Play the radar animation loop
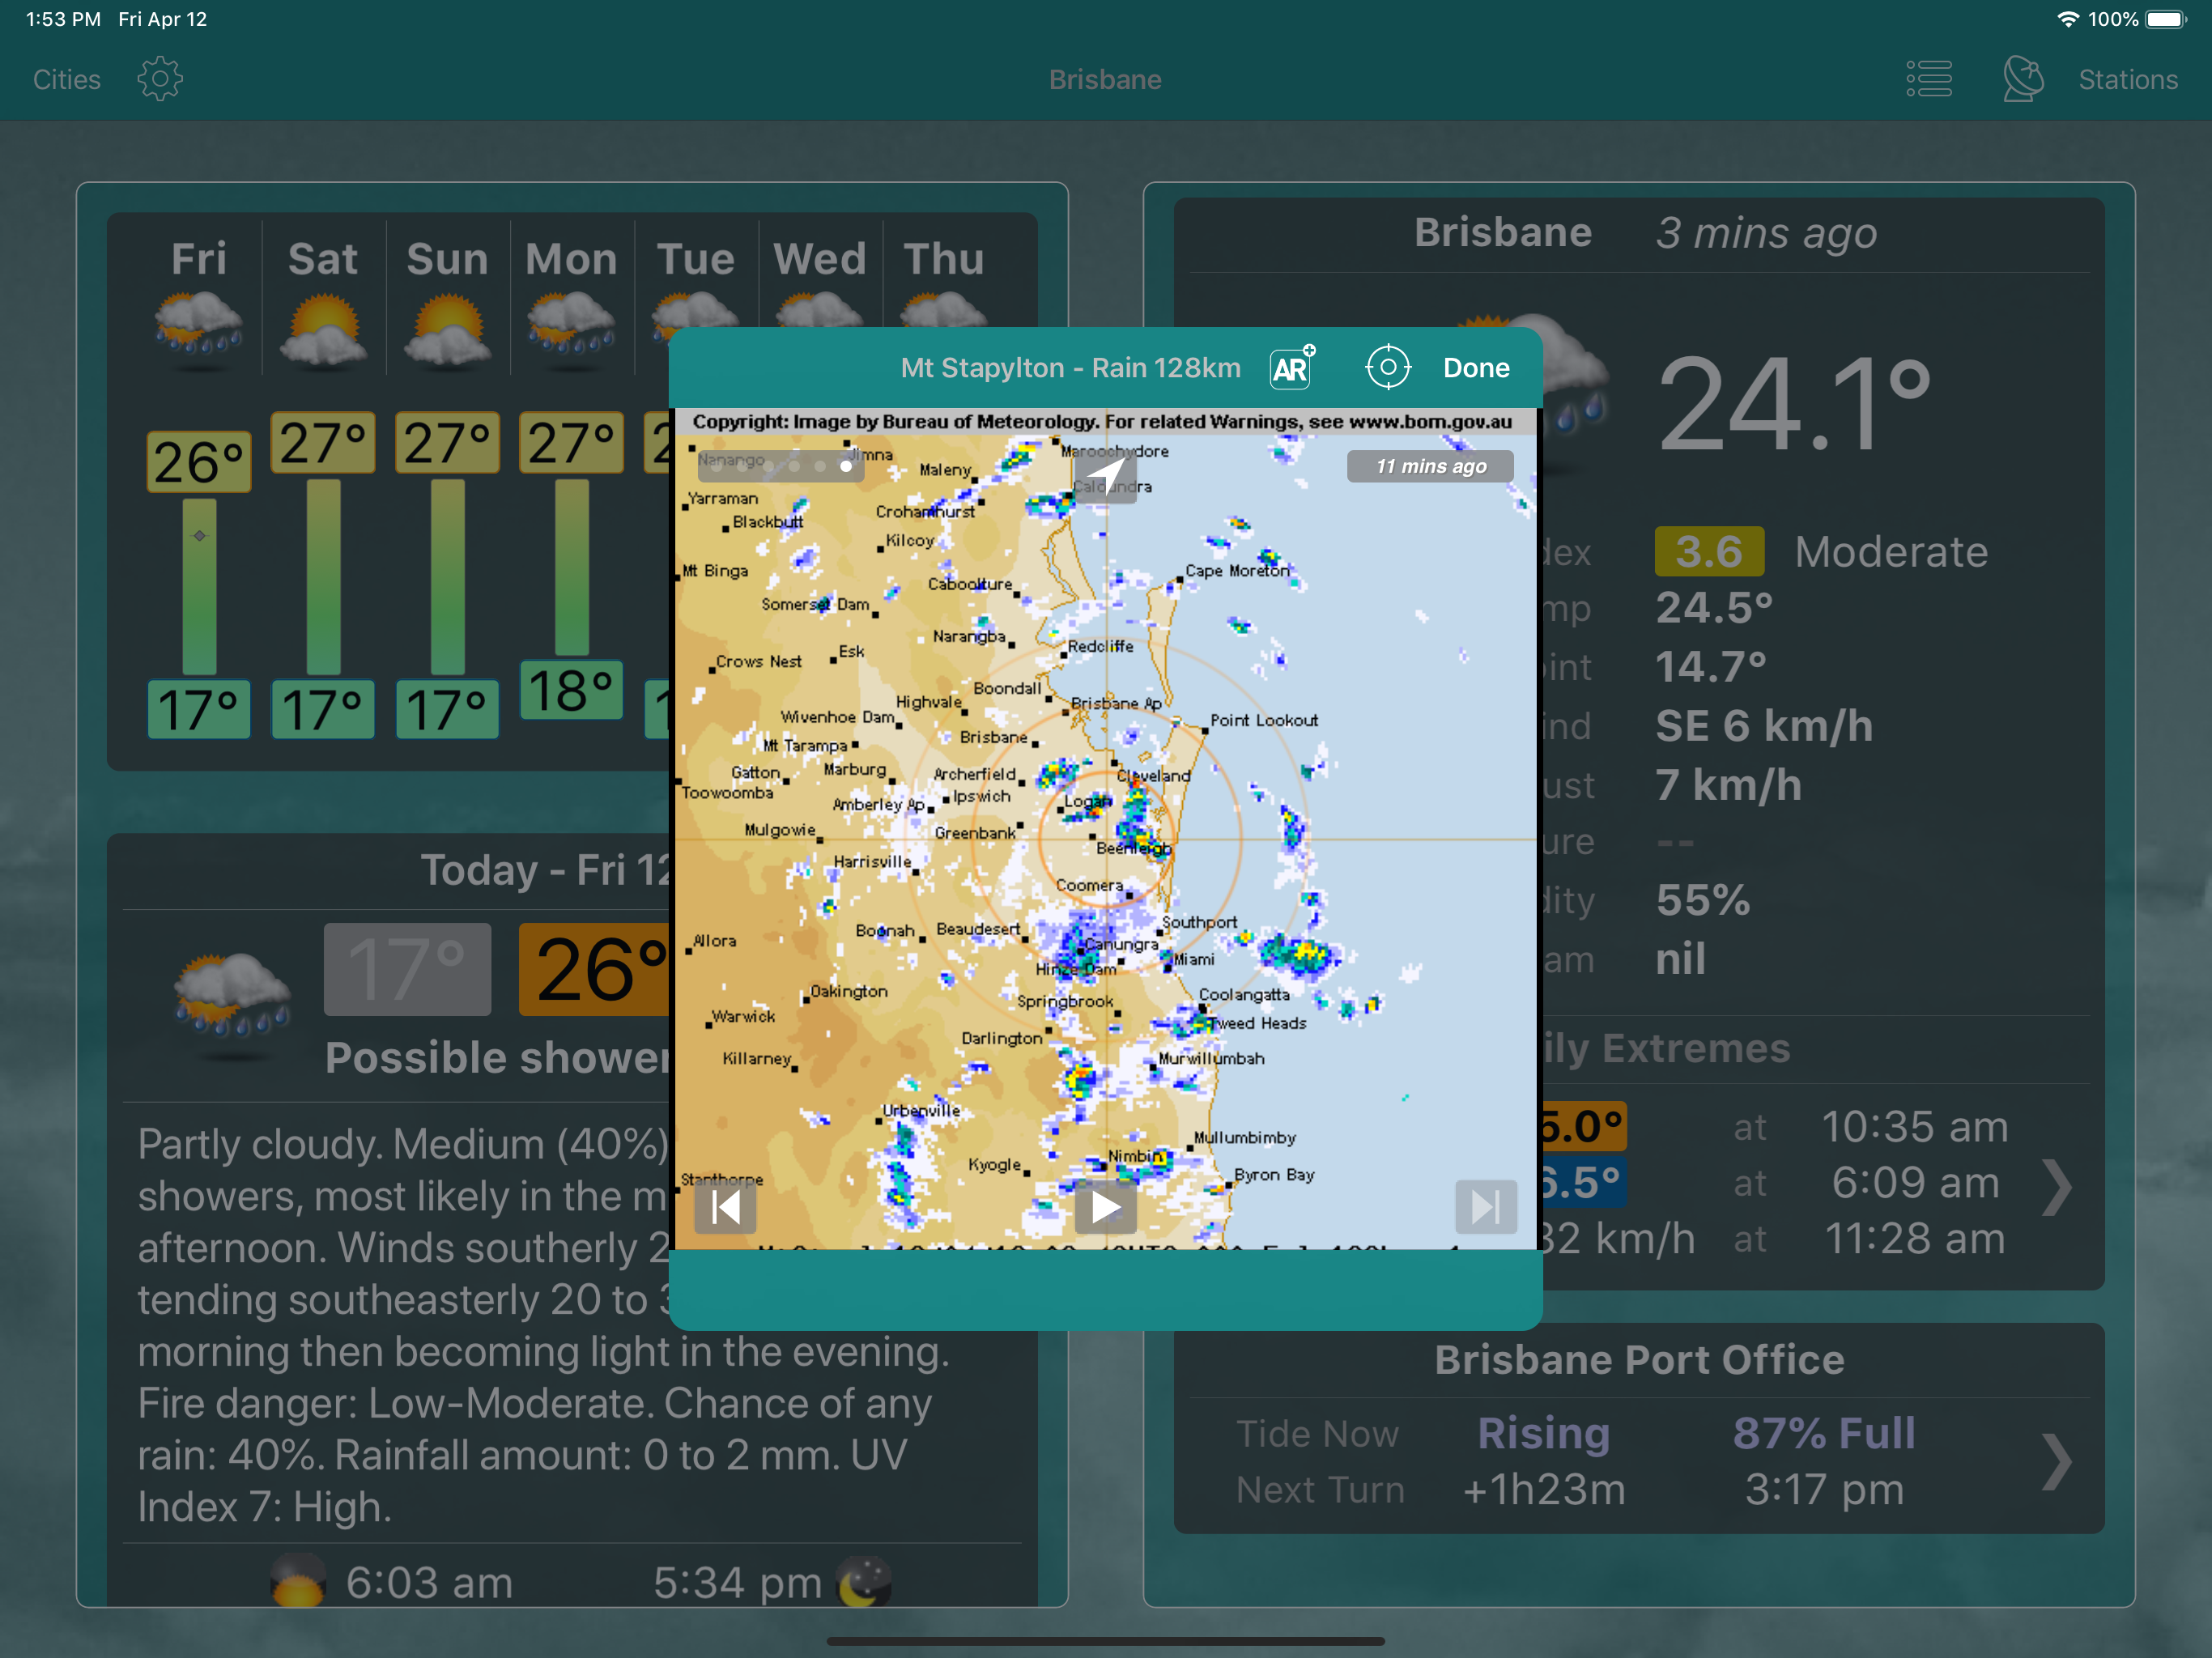The height and width of the screenshot is (1658, 2212). (1105, 1208)
